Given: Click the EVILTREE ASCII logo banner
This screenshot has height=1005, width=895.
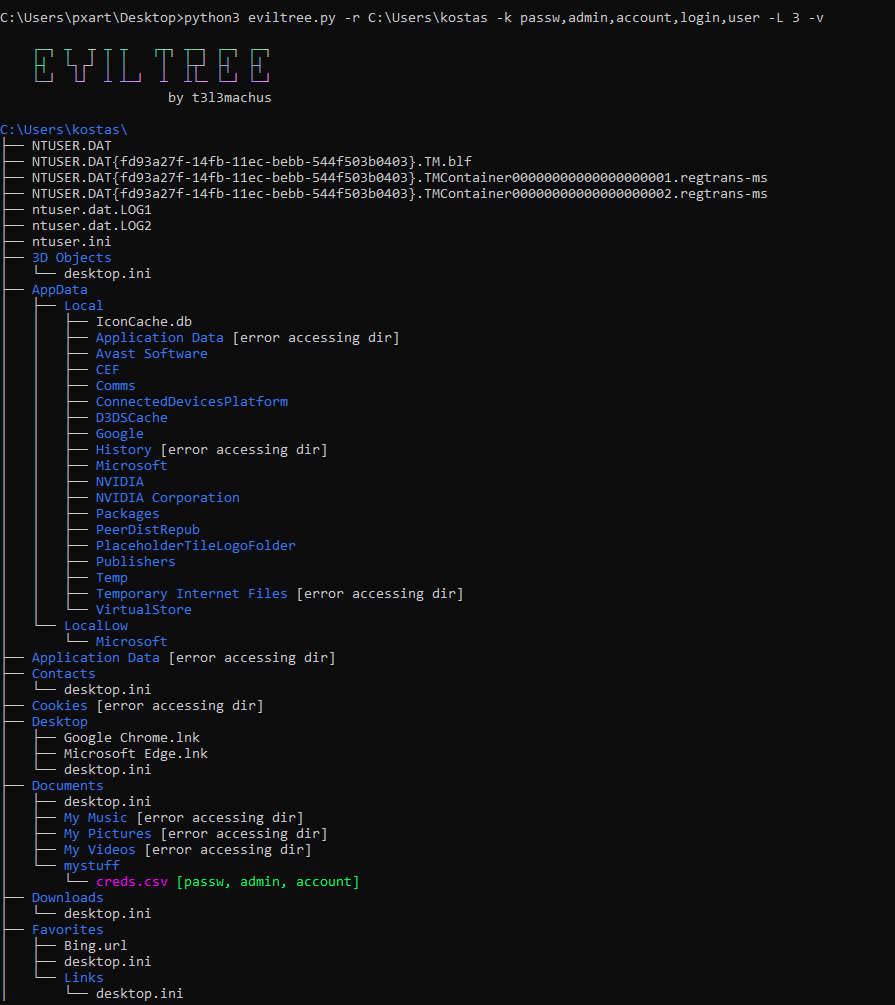Looking at the screenshot, I should point(152,65).
